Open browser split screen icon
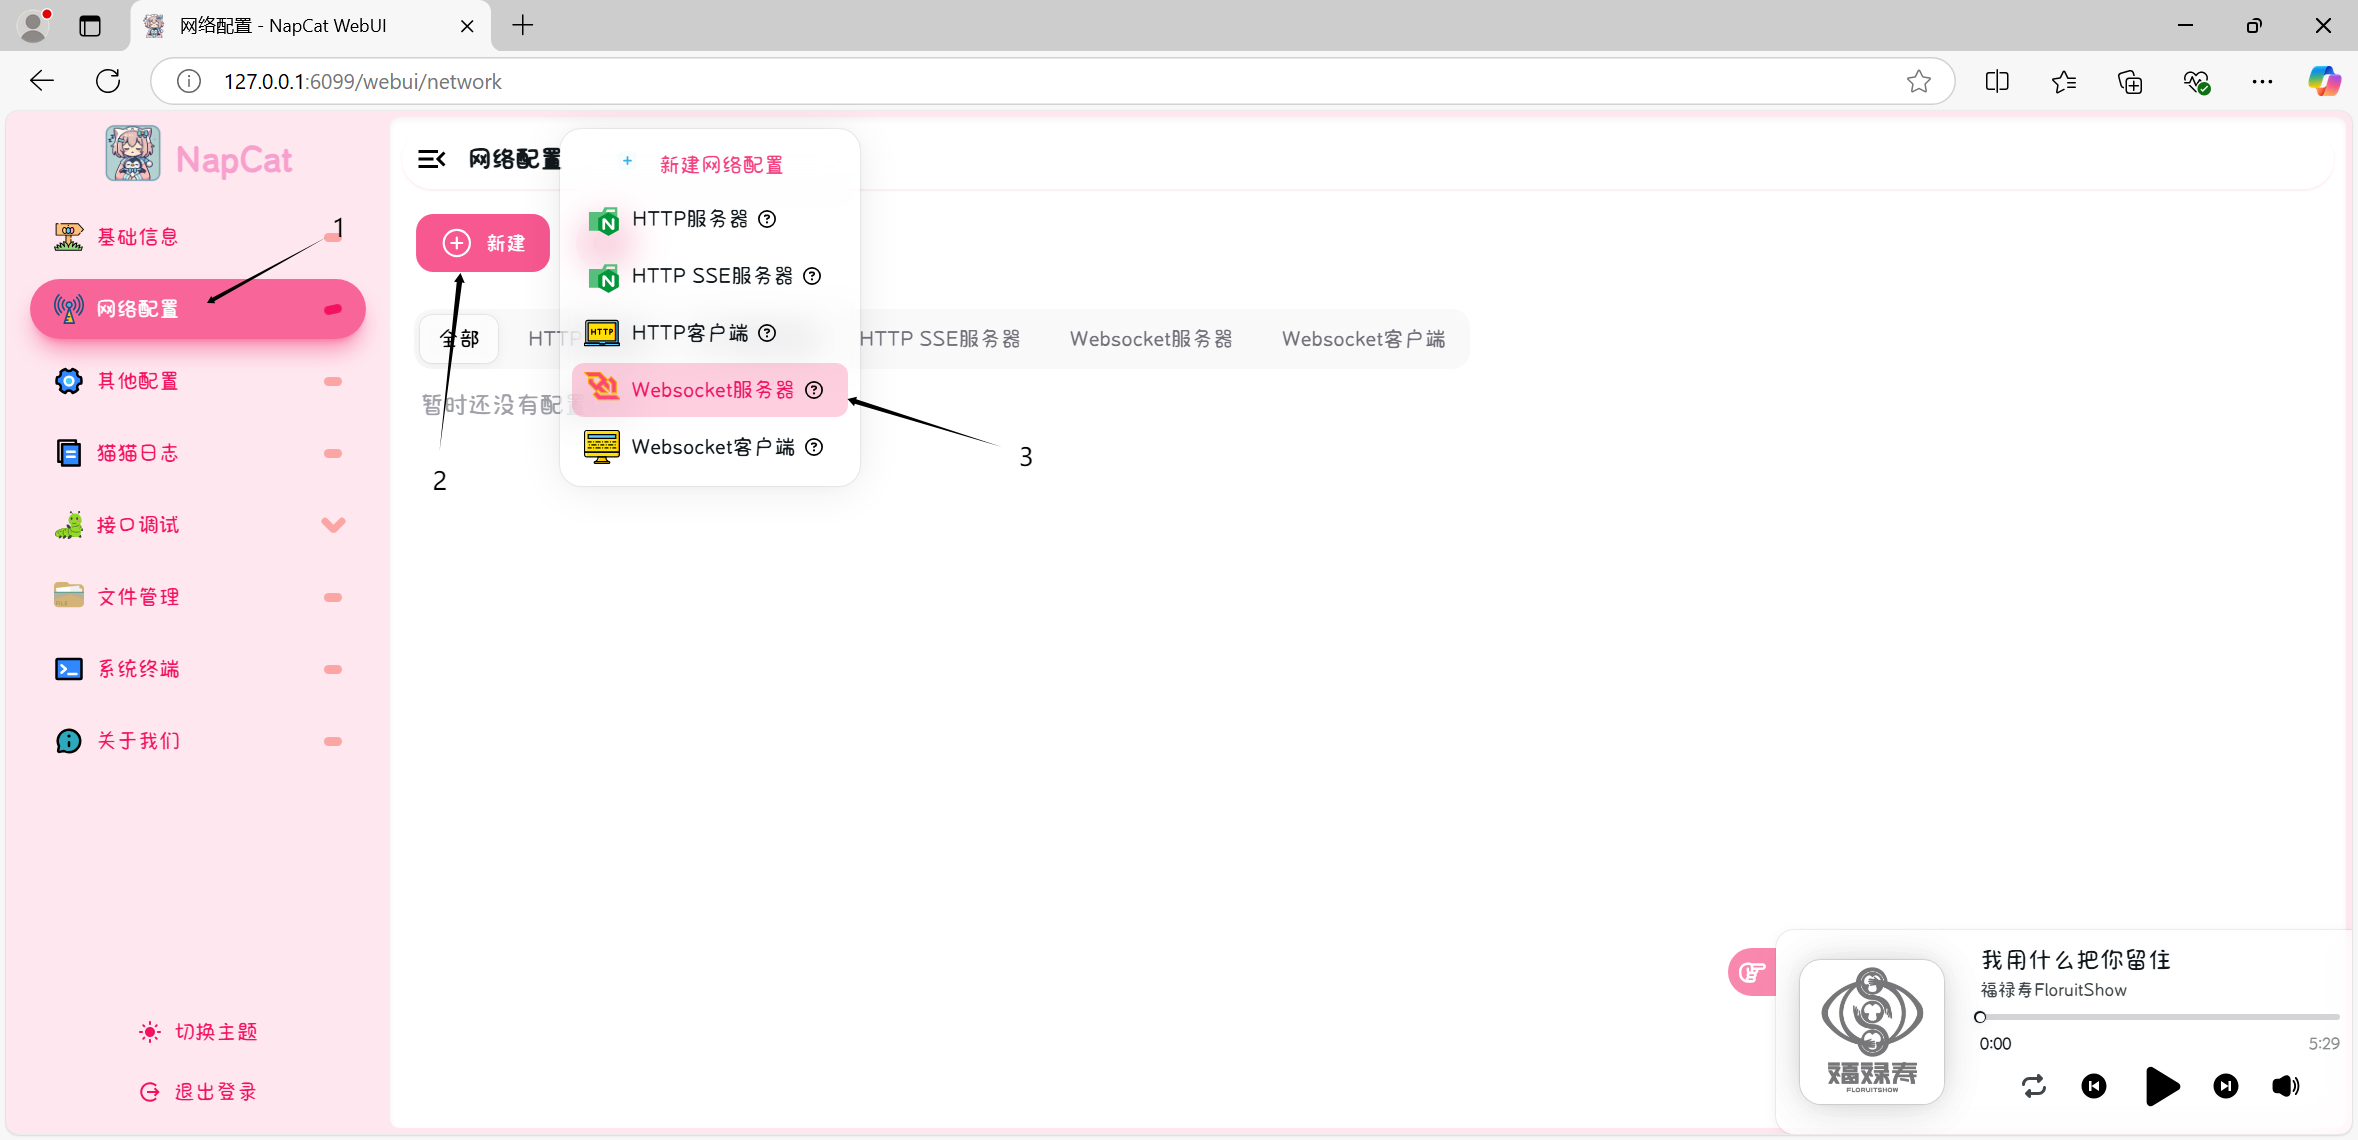Screen dimensions: 2358x1140 coord(1997,82)
